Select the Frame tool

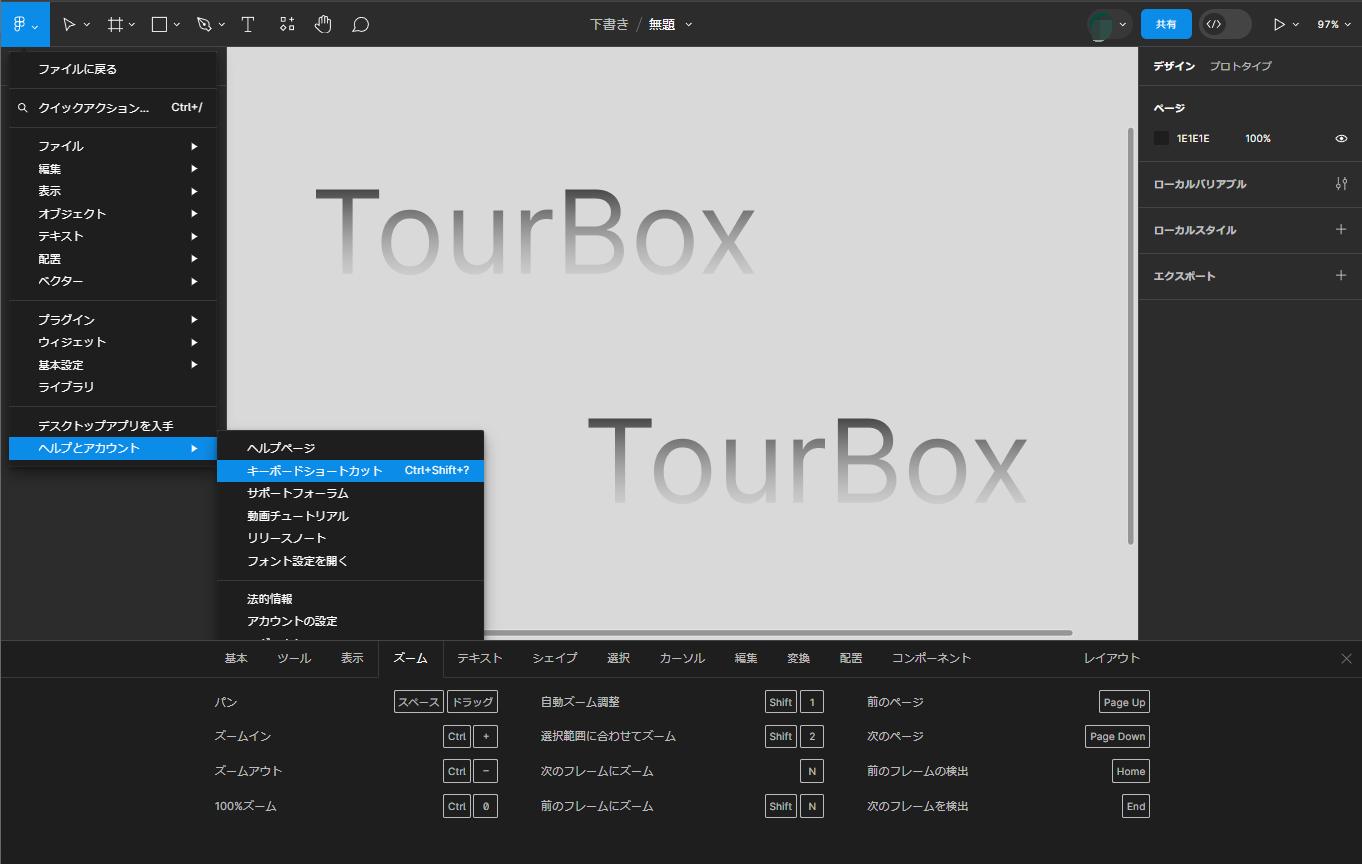[x=116, y=24]
